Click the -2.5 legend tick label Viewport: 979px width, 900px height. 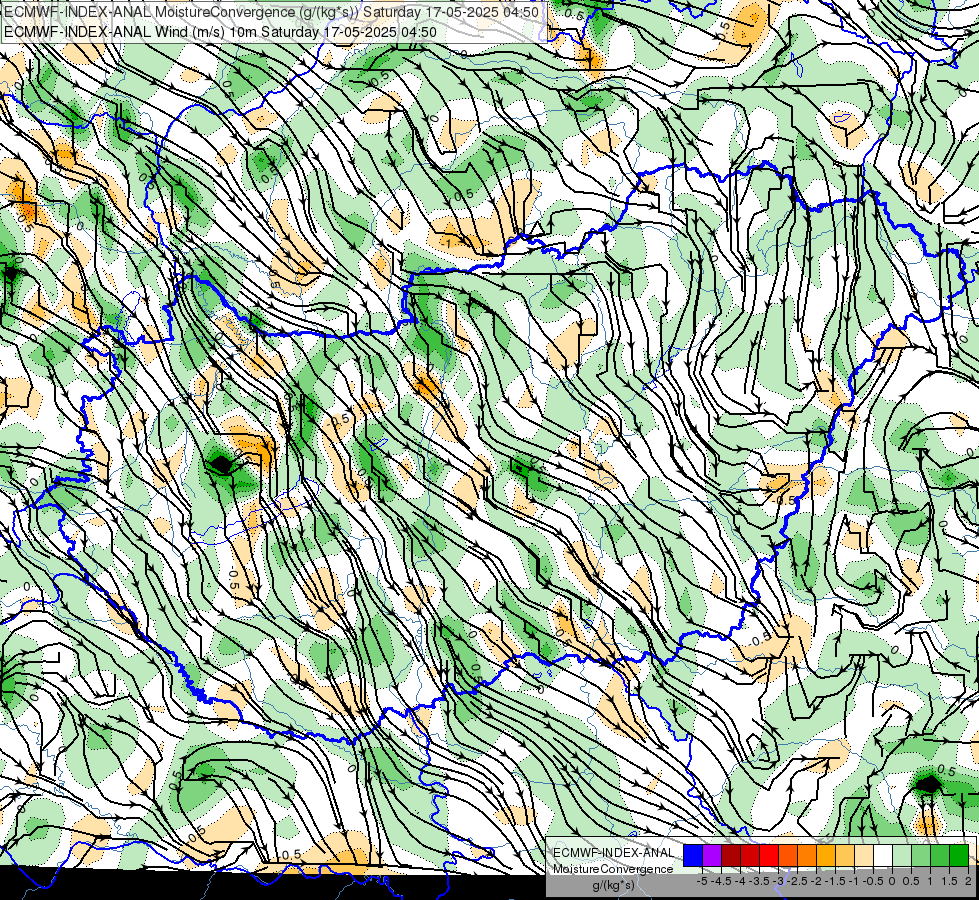(797, 881)
